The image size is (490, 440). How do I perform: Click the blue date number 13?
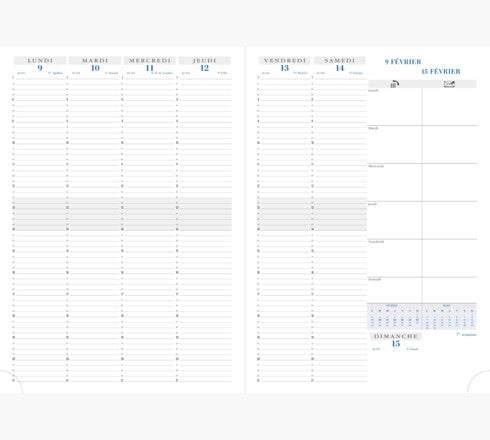[284, 68]
